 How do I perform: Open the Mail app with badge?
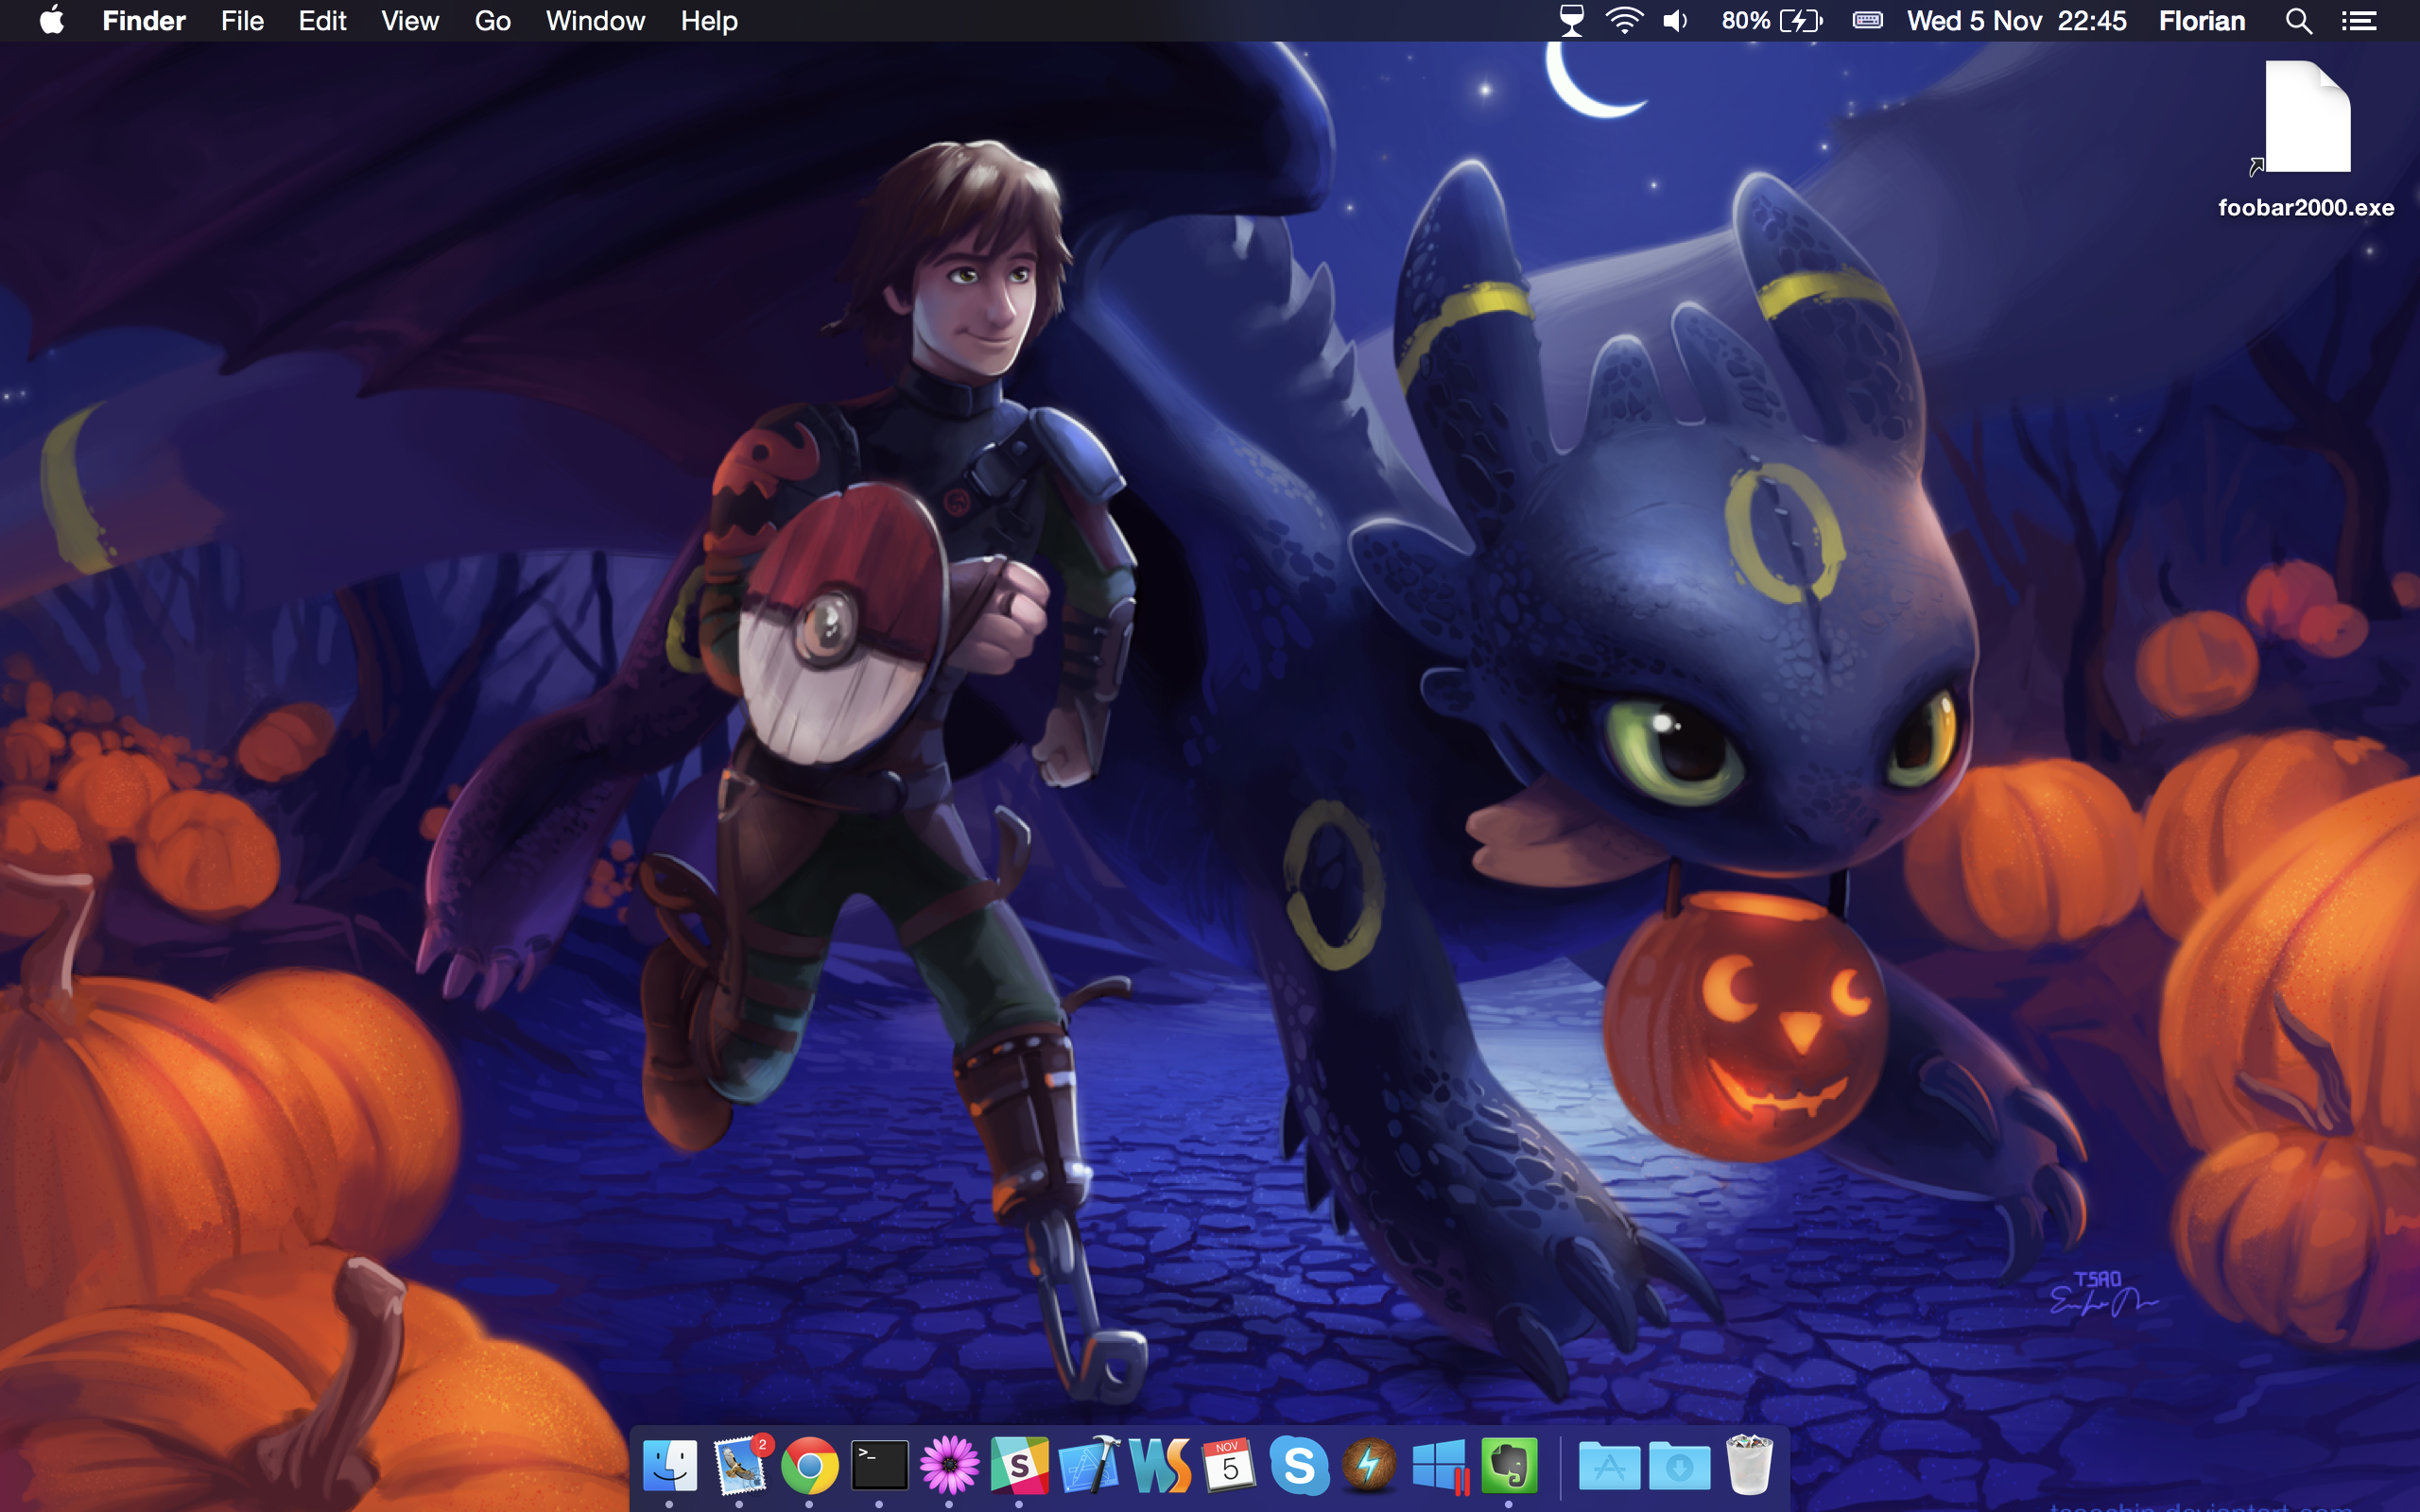(740, 1466)
